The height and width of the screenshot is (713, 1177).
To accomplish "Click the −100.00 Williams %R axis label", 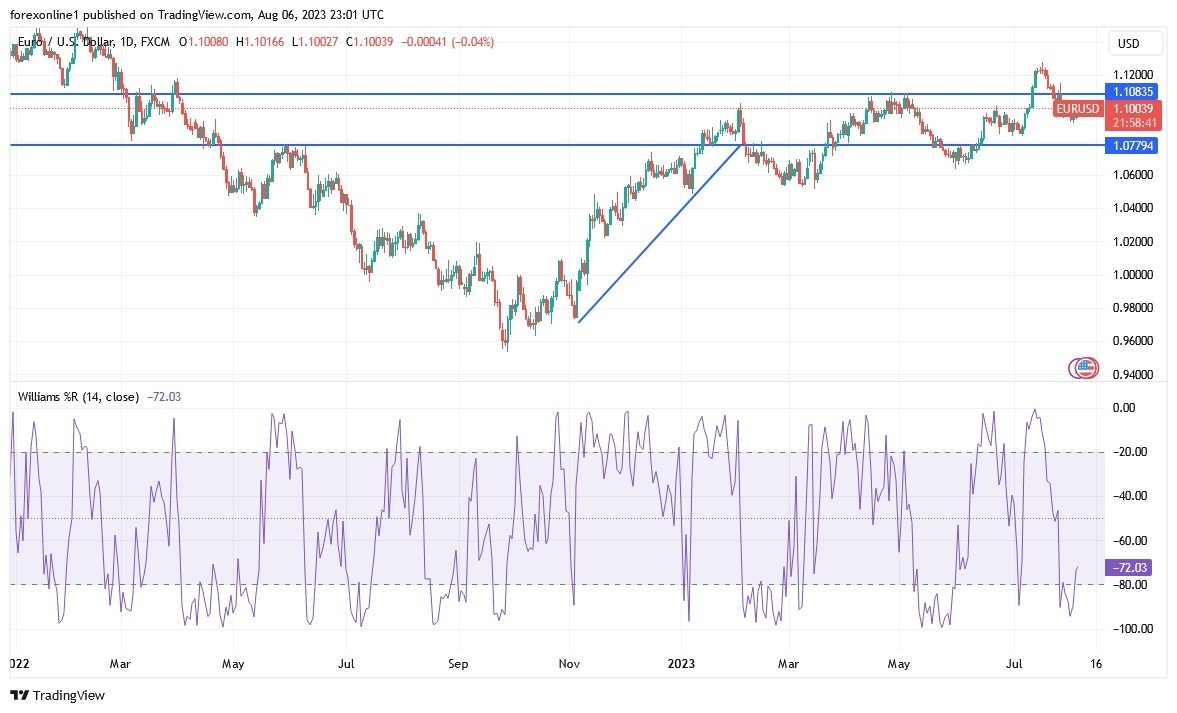I will click(x=1131, y=628).
